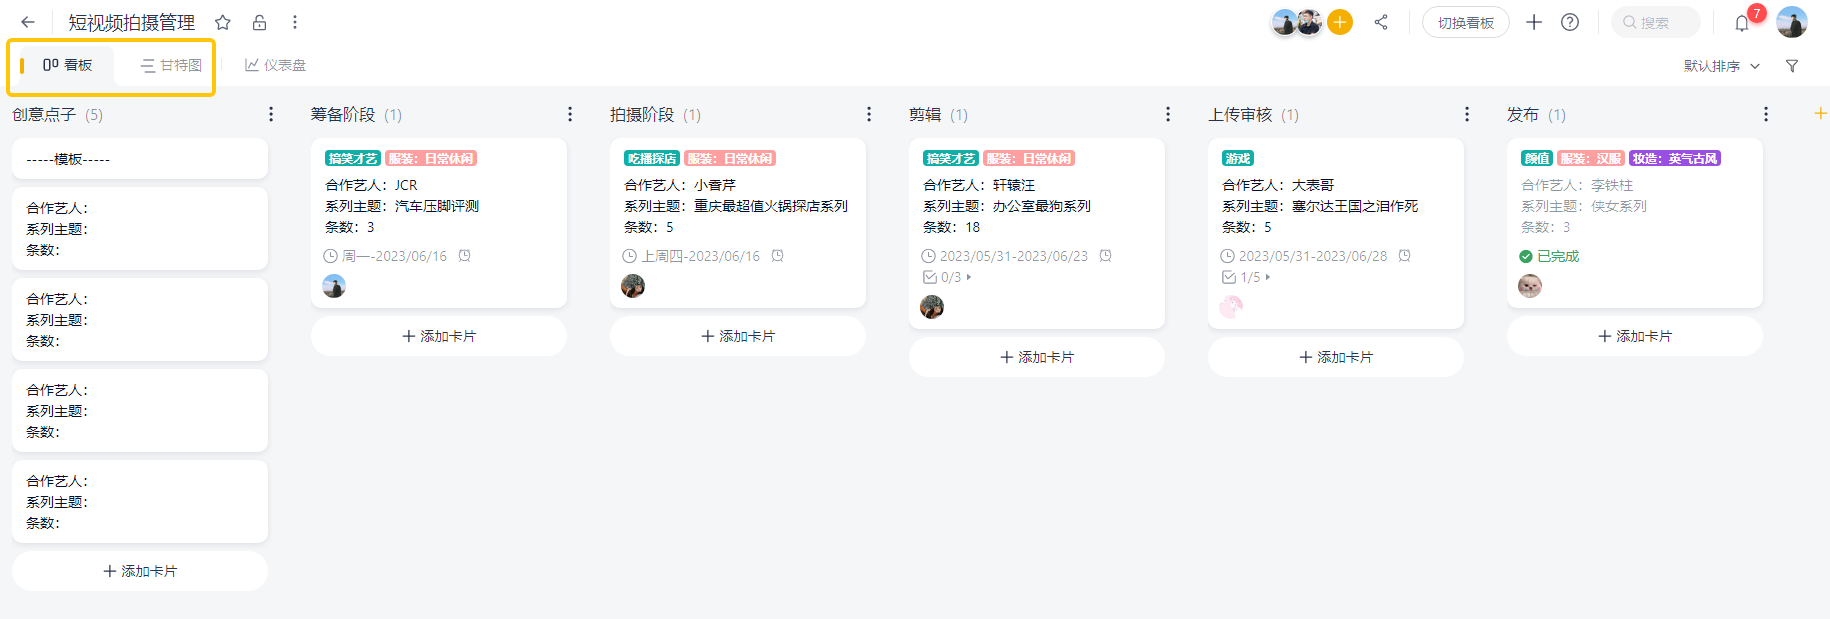
Task: Open the help question mark icon
Action: pyautogui.click(x=1570, y=22)
